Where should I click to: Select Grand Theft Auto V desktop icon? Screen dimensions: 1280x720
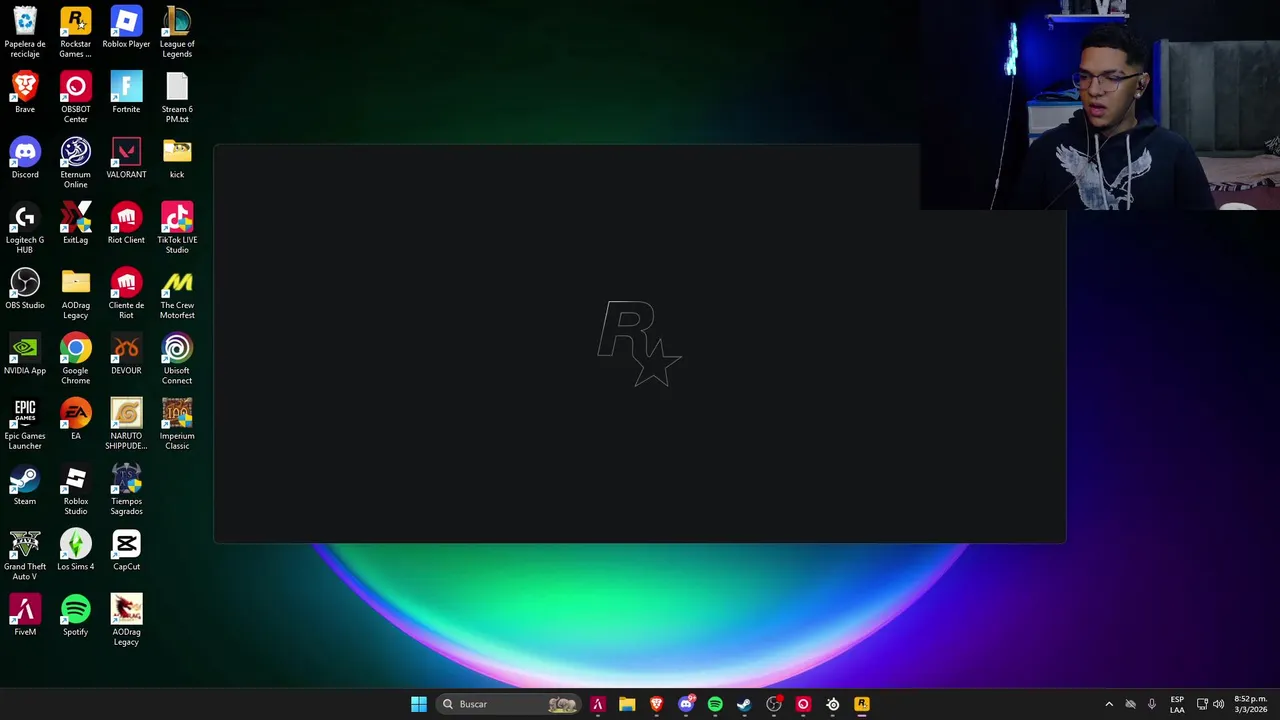click(x=25, y=555)
